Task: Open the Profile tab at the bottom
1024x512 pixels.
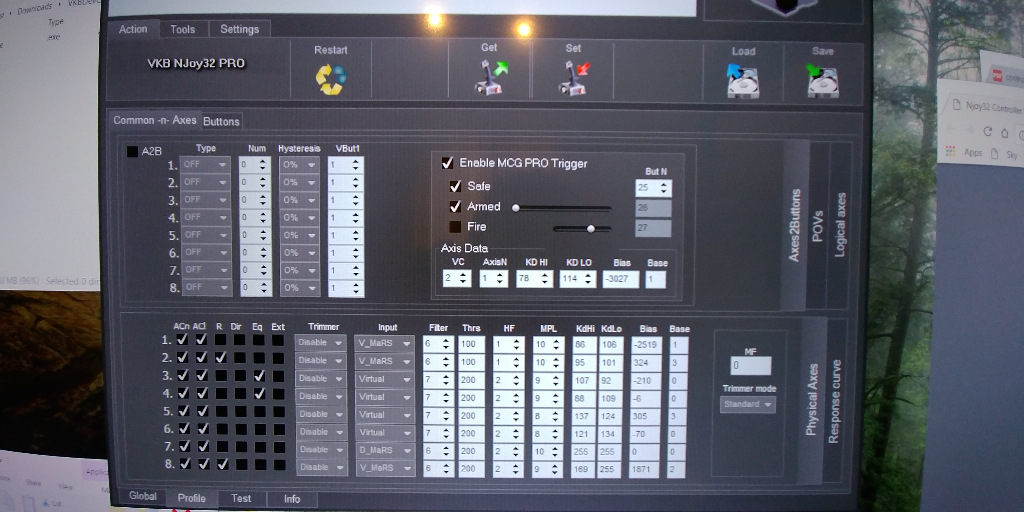Action: (191, 498)
